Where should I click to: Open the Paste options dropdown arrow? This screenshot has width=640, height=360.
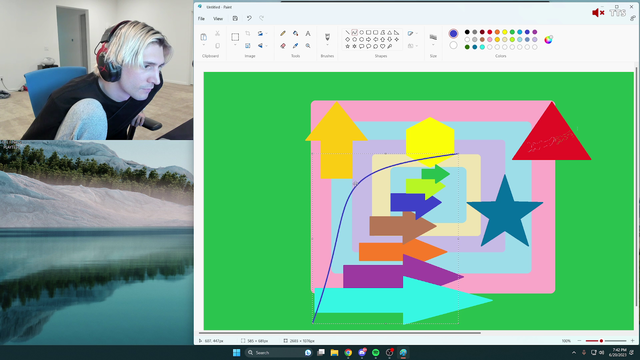tap(204, 45)
